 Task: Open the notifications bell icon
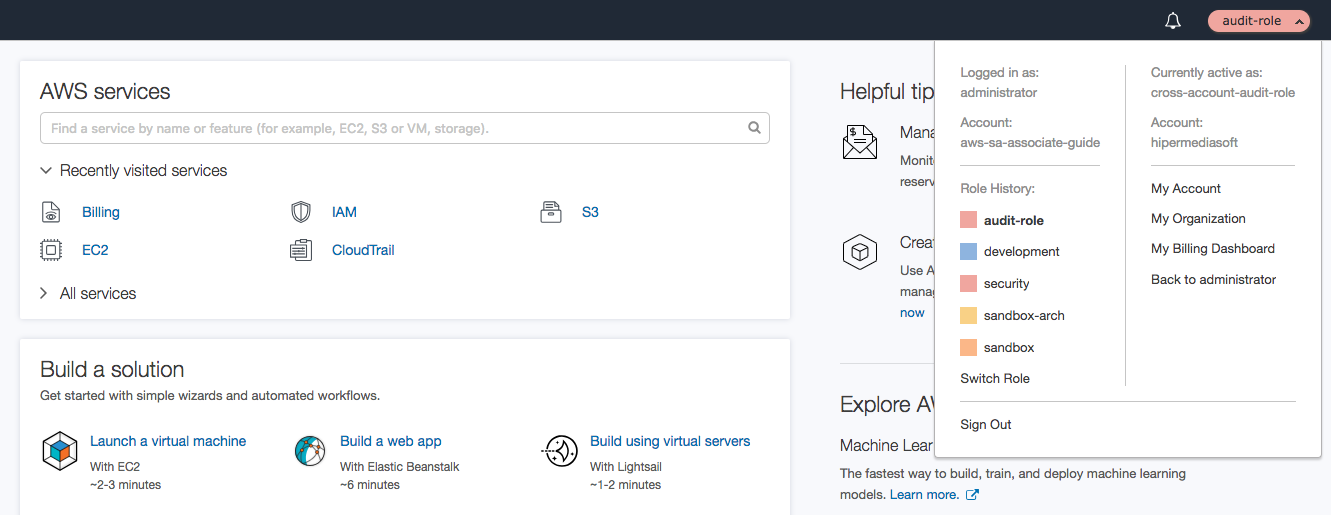[1173, 21]
